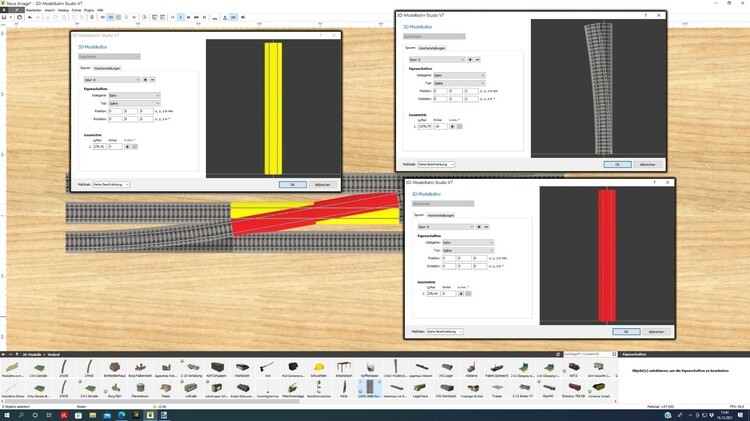Click the catalog up-level arrow

click(17, 355)
